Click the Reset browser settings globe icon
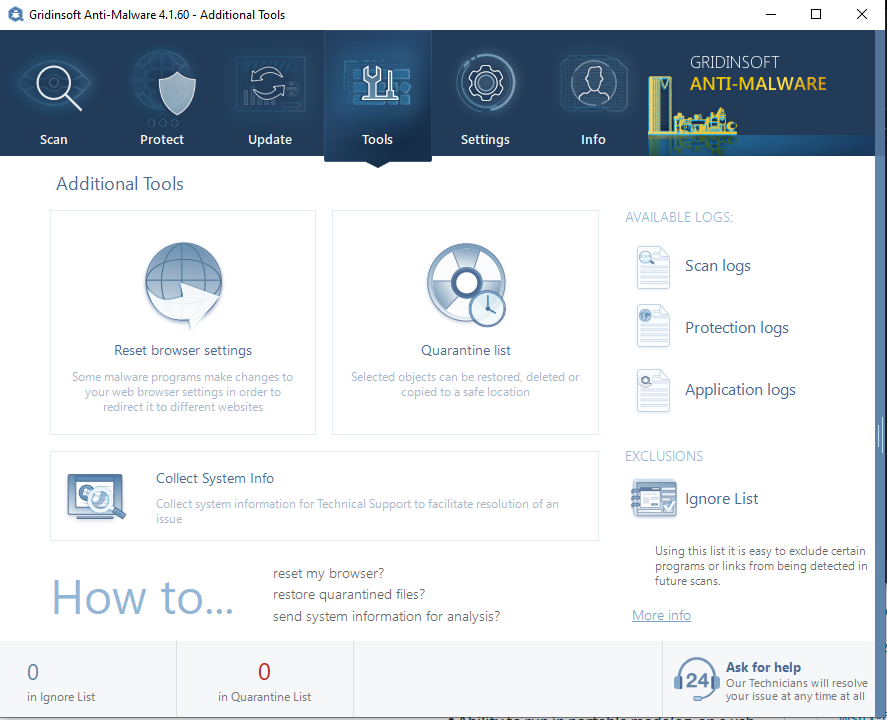Image resolution: width=887 pixels, height=720 pixels. [183, 285]
